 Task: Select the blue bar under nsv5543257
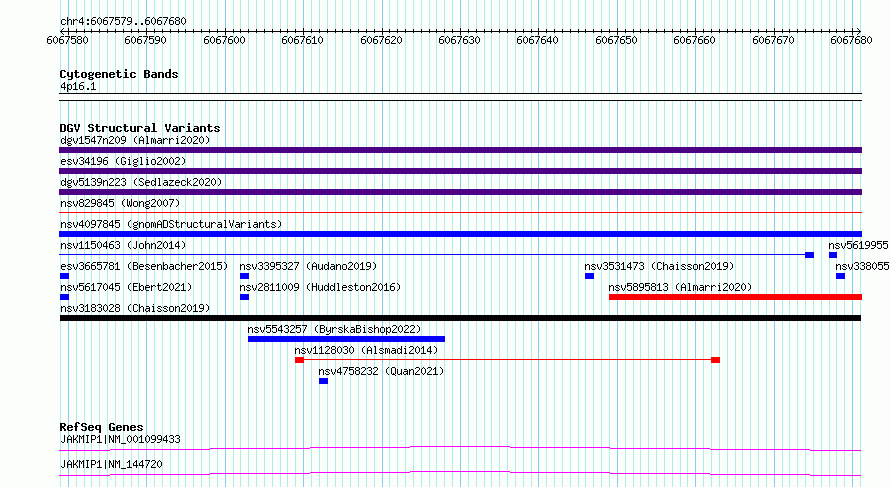tap(346, 339)
